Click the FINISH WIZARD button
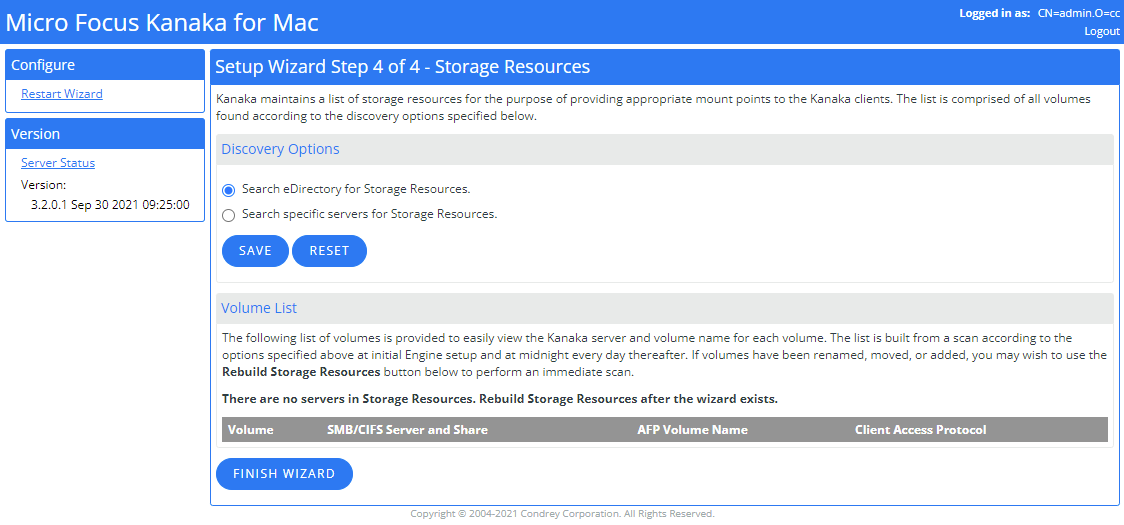 (x=284, y=474)
